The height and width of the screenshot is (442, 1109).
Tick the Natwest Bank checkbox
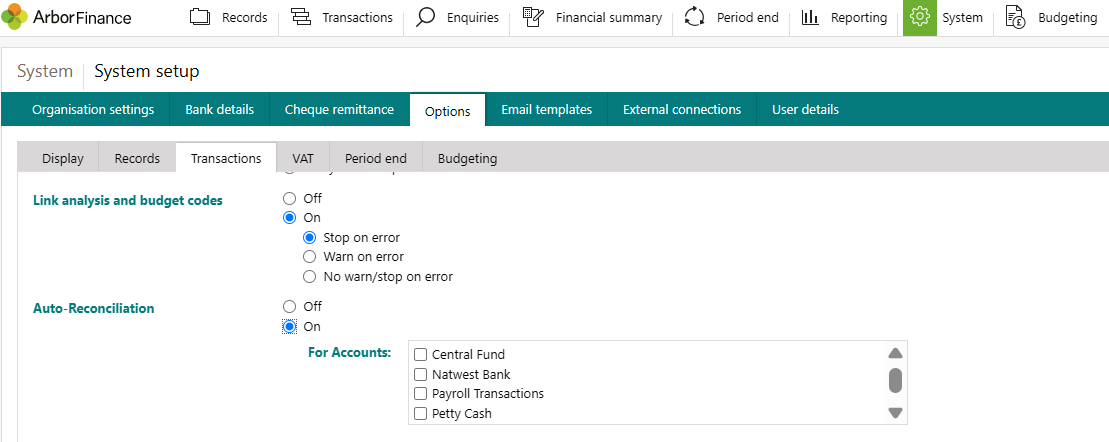tap(420, 374)
